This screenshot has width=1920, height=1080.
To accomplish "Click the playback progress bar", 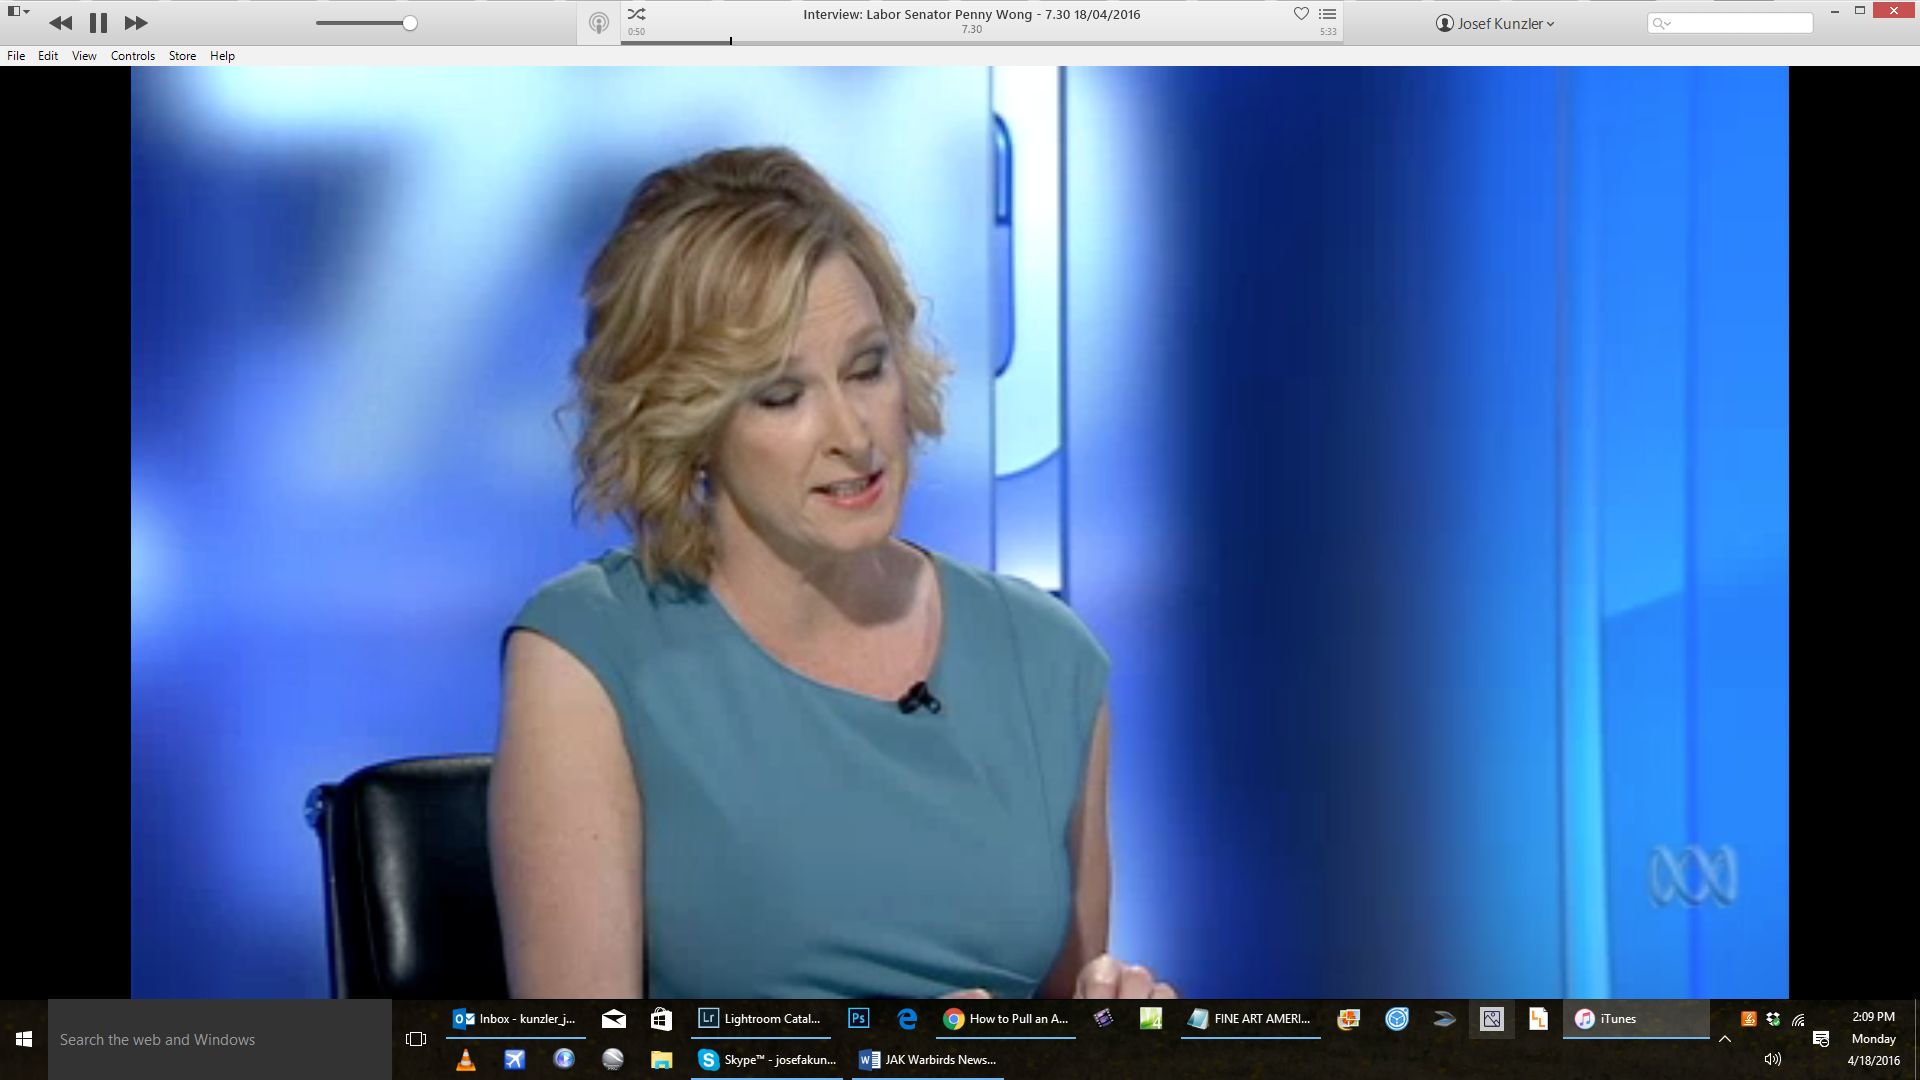I will [x=980, y=42].
